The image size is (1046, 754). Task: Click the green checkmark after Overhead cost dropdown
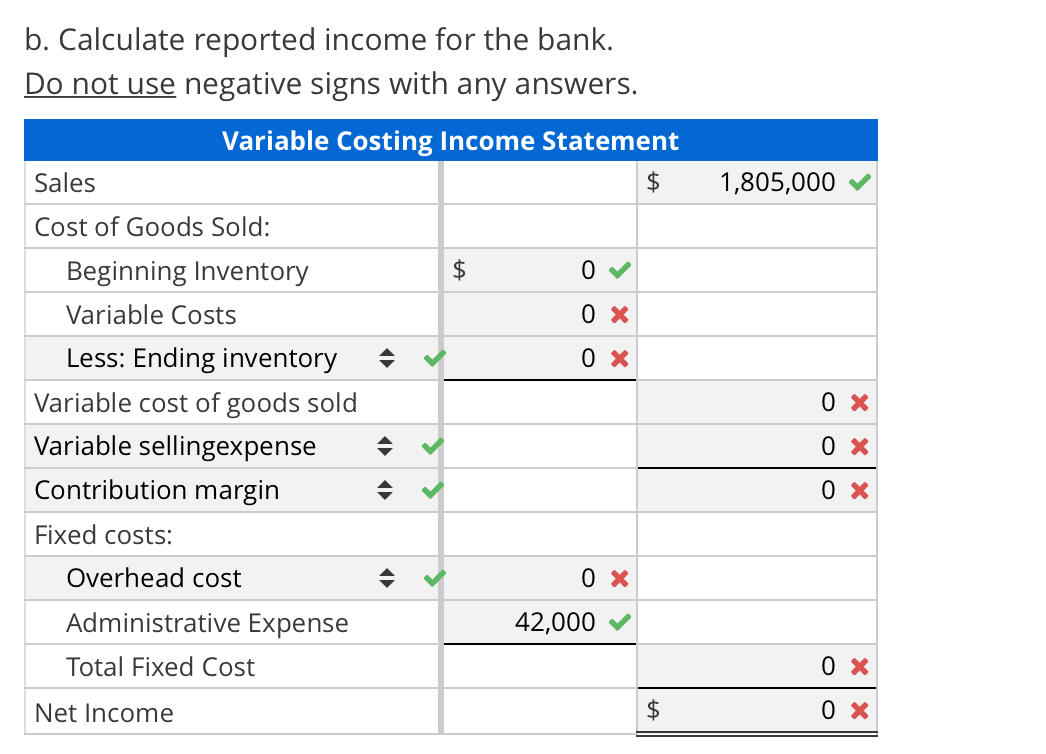(434, 578)
